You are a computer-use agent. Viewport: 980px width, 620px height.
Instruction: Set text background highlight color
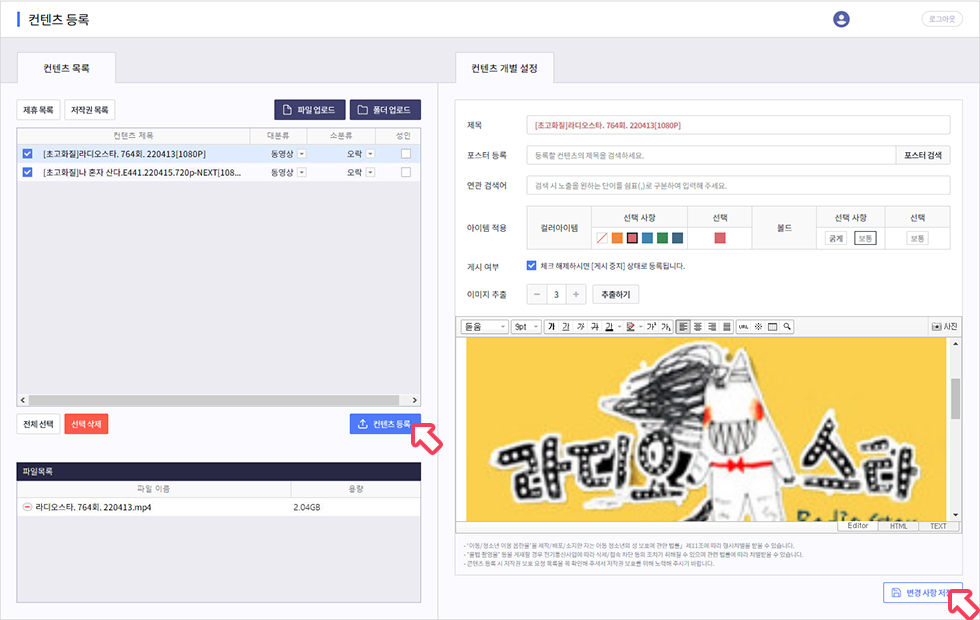[631, 327]
